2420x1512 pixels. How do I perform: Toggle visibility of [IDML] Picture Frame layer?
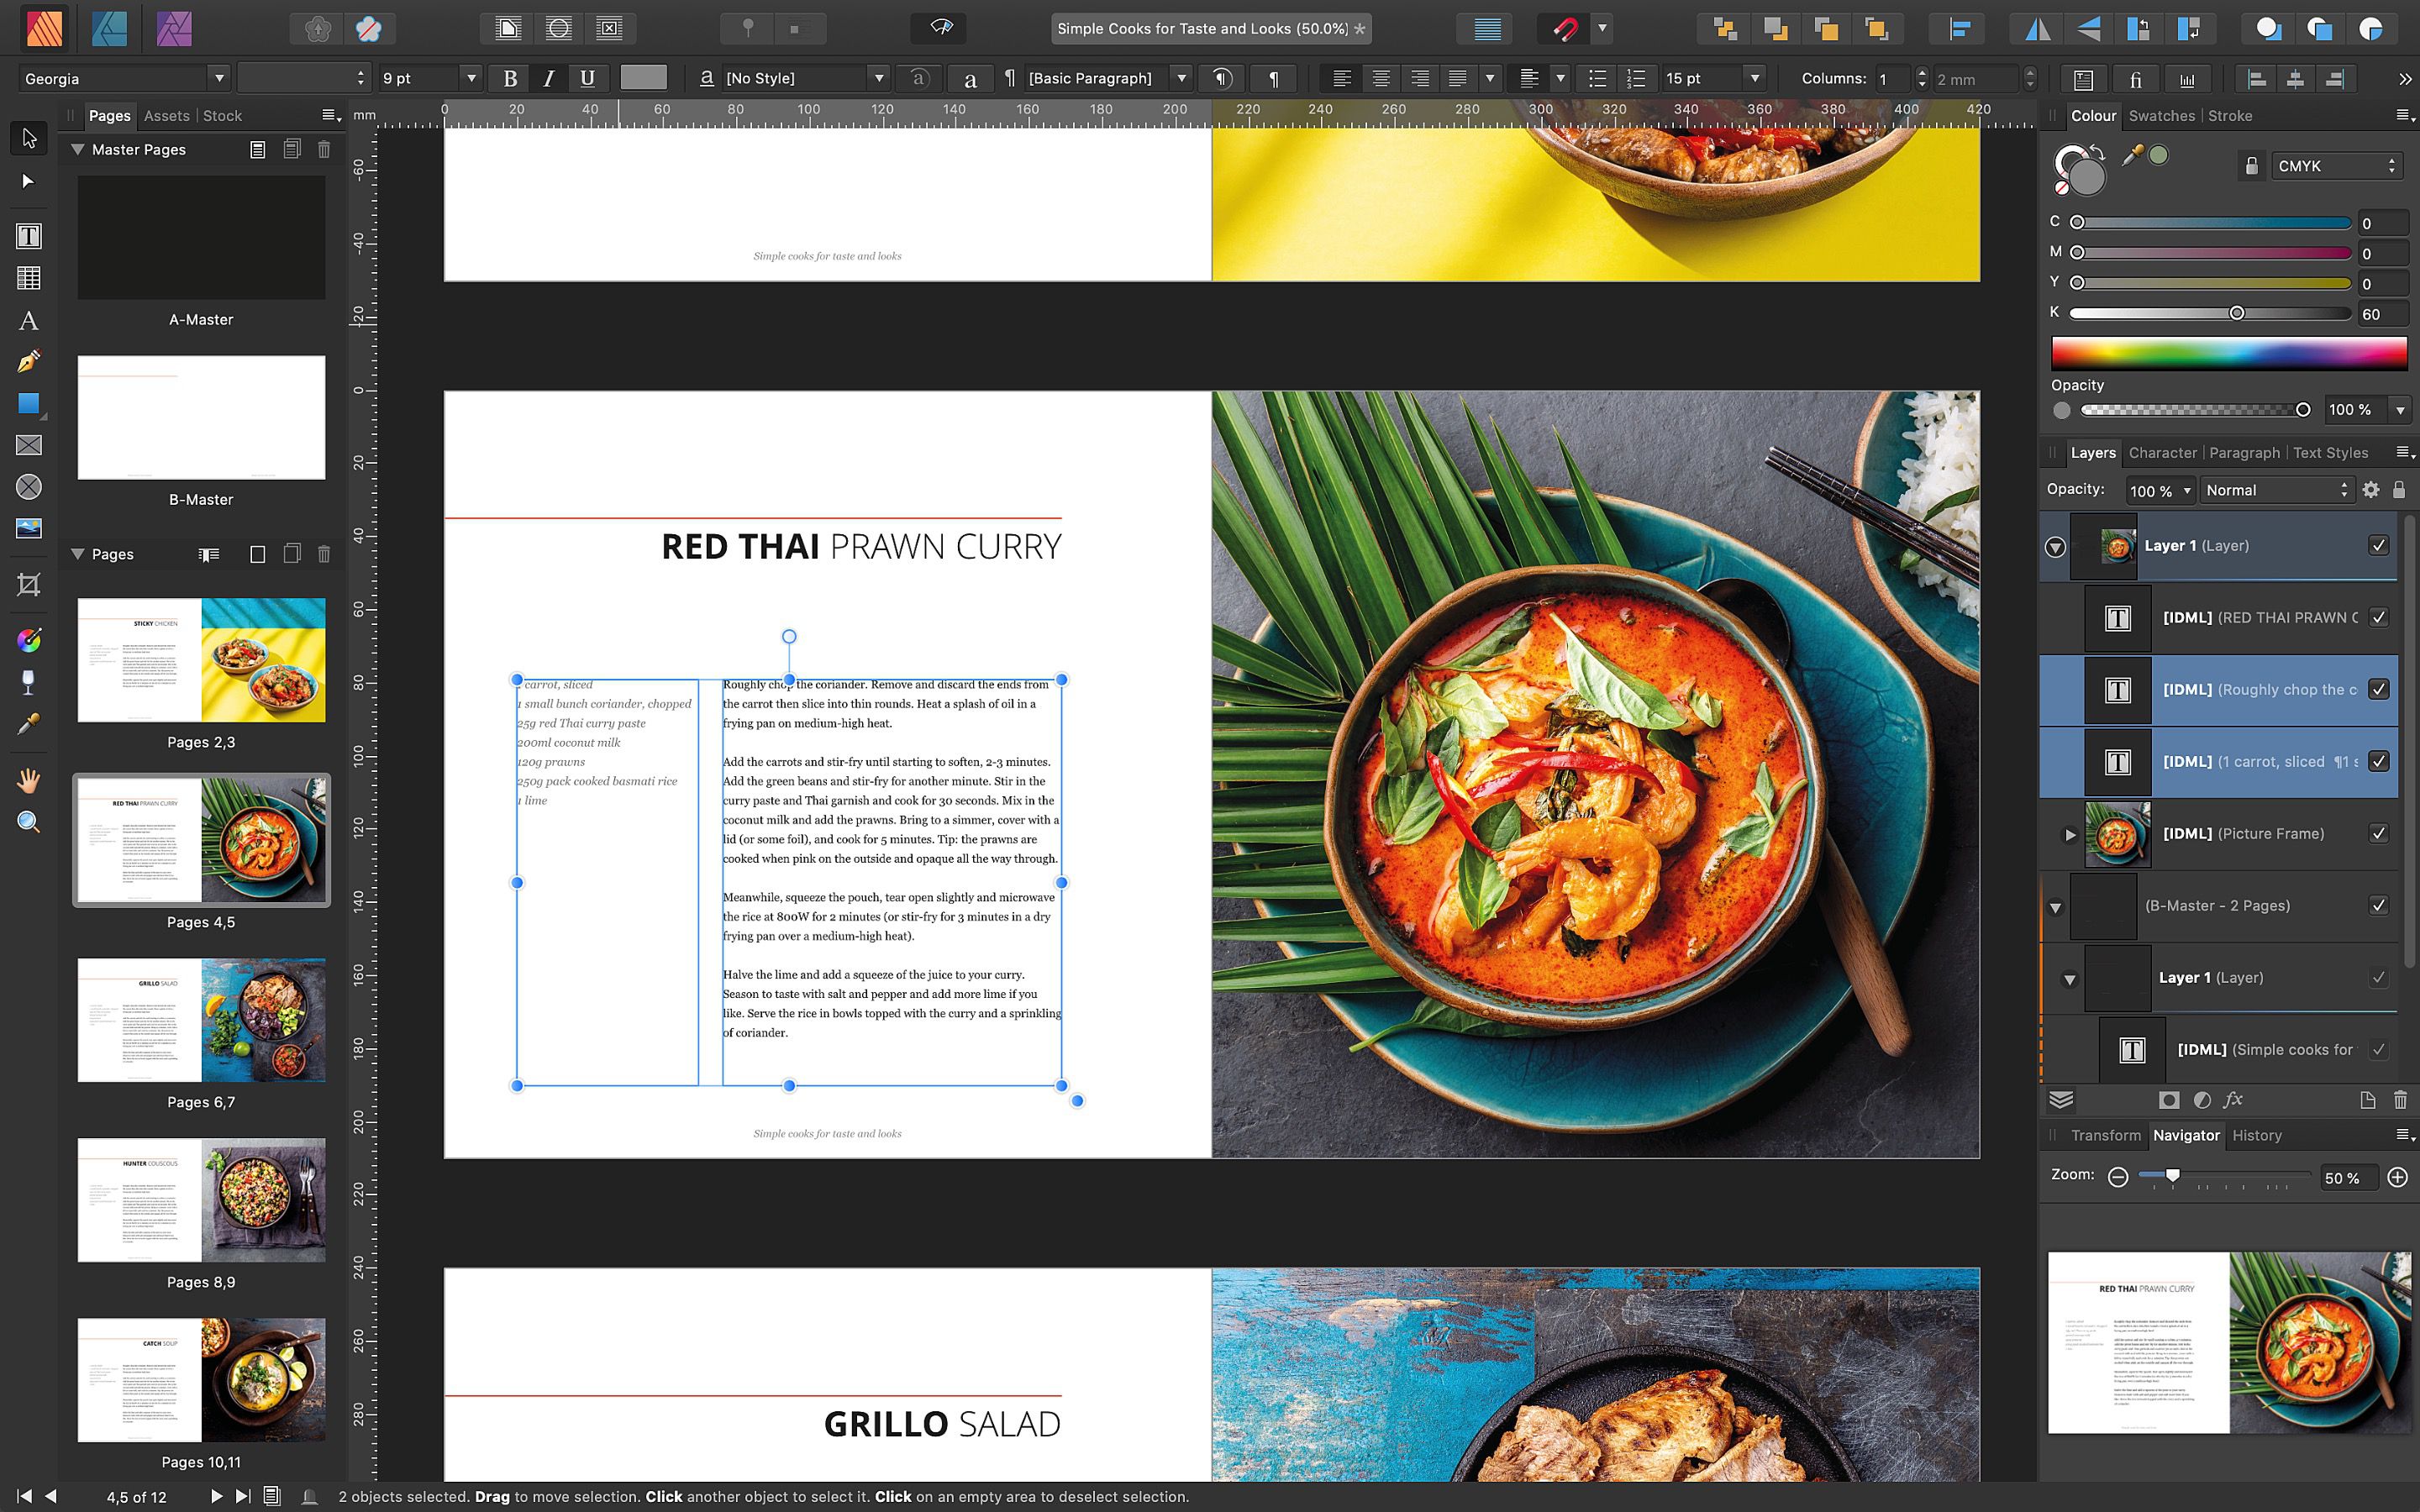(x=2376, y=832)
